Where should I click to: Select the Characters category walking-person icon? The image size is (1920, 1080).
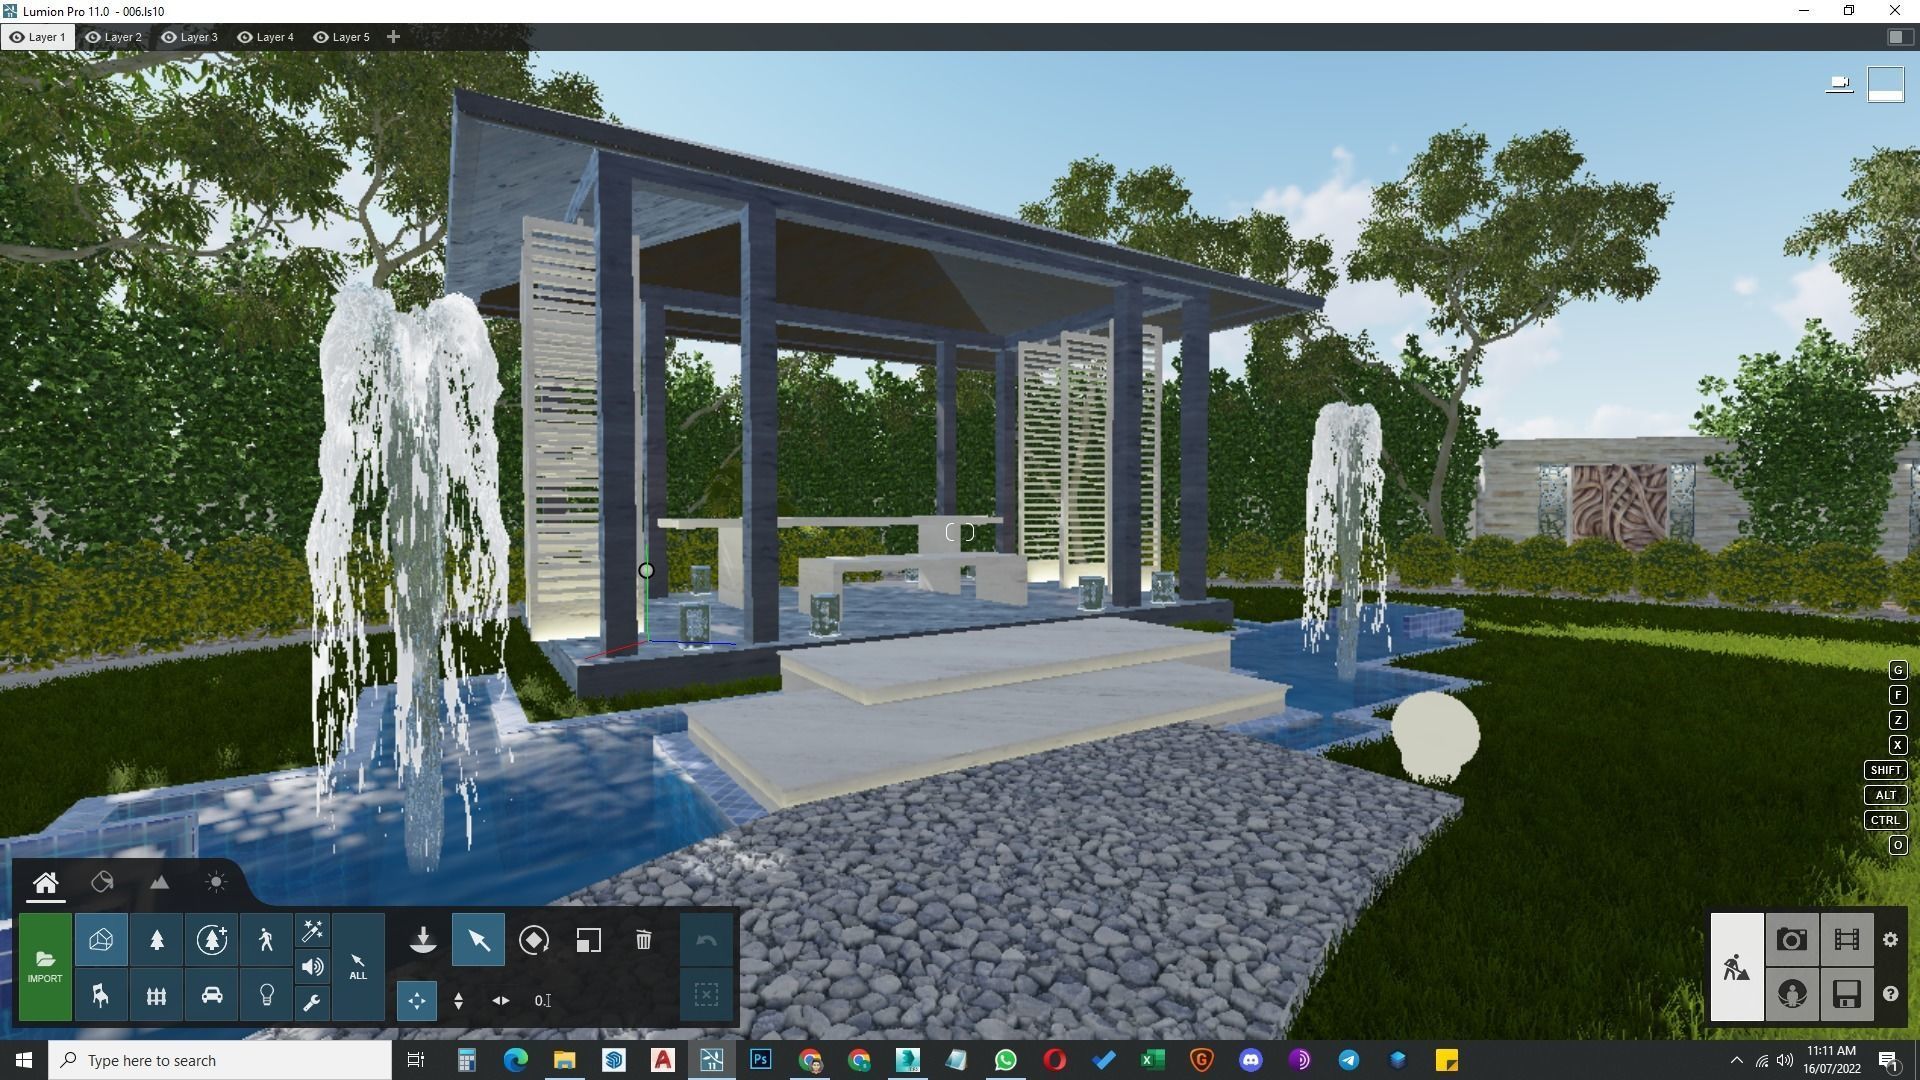tap(266, 940)
